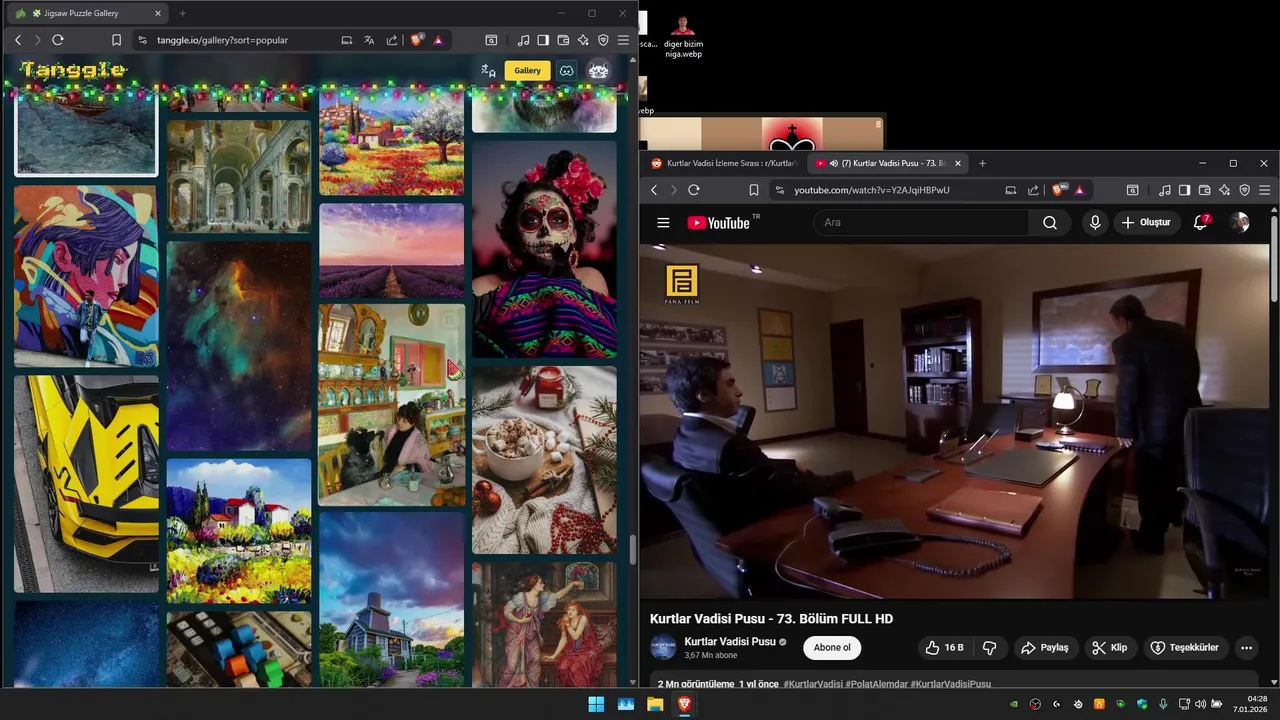Open Tanggle user avatar menu

(x=598, y=70)
